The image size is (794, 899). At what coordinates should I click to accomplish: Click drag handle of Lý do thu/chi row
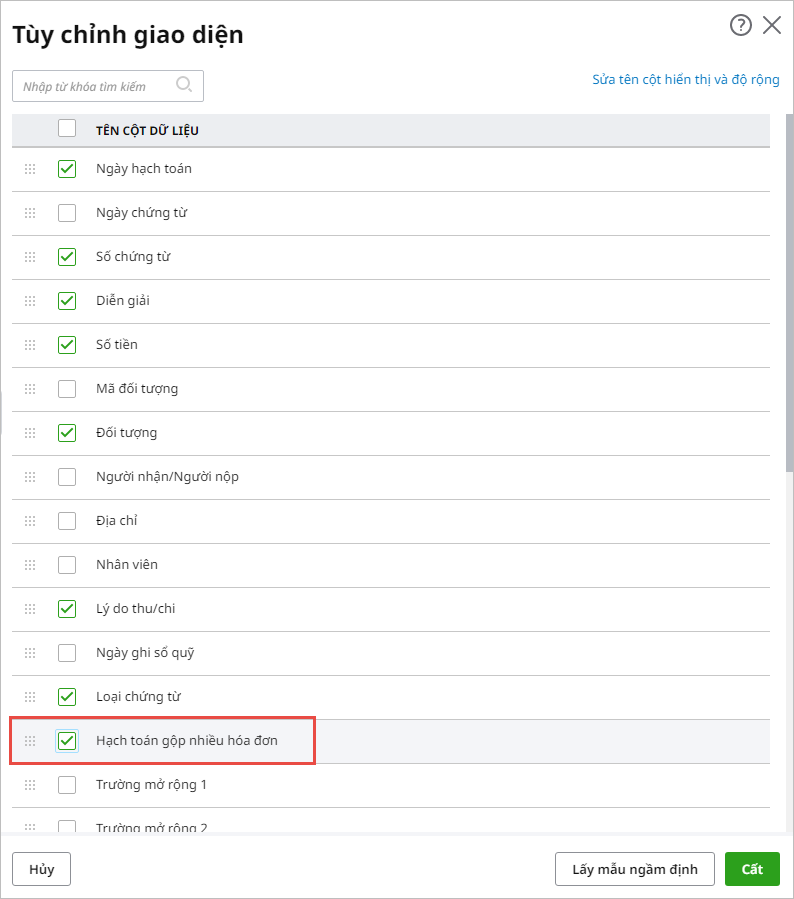pyautogui.click(x=30, y=609)
